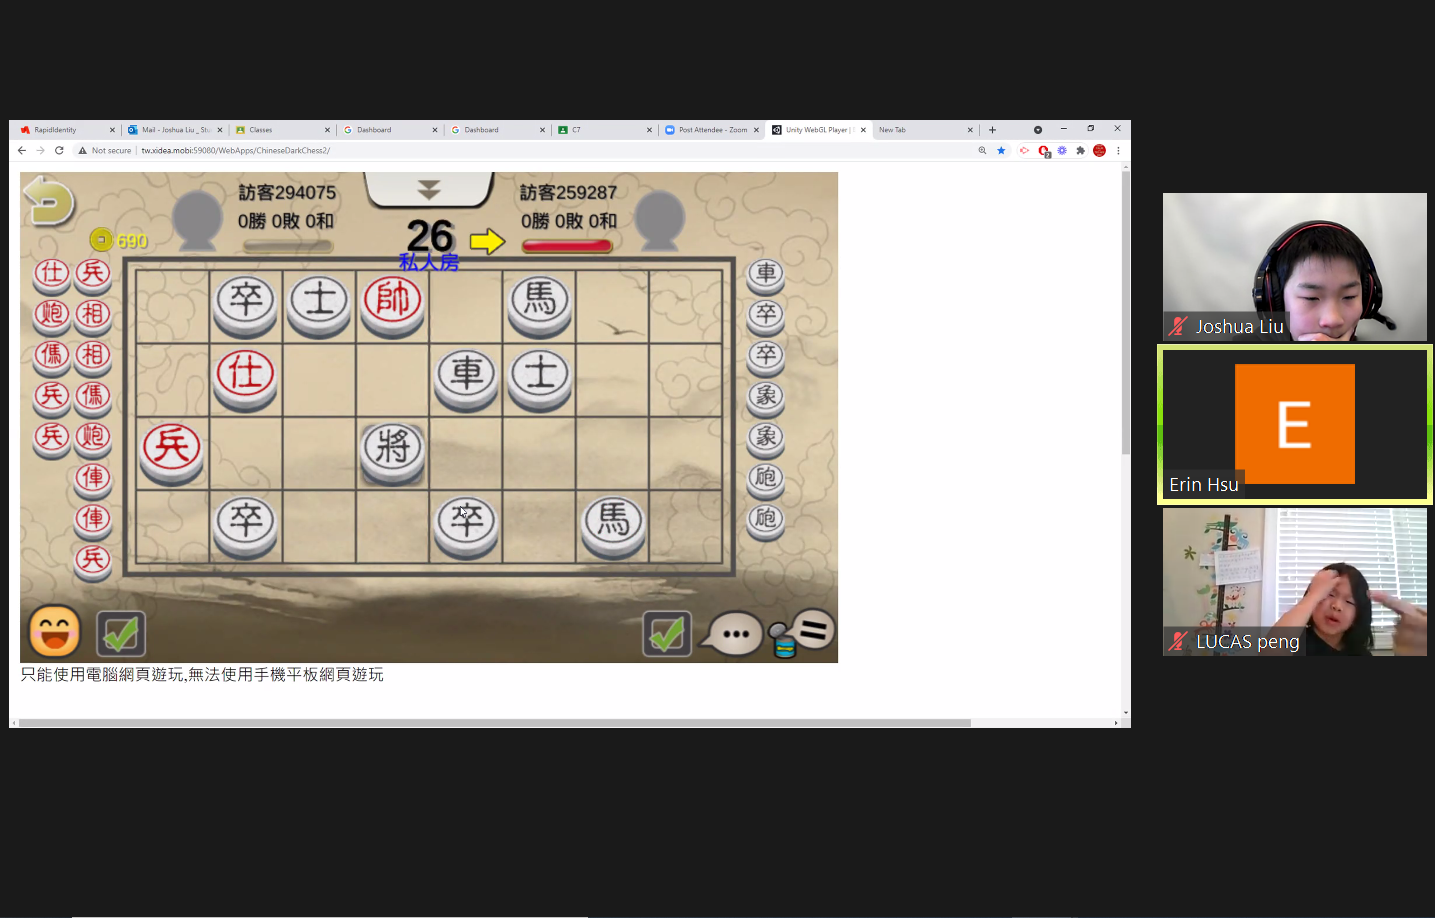This screenshot has height=918, width=1435.
Task: Open the Chrome three-dot menu
Action: point(1118,151)
